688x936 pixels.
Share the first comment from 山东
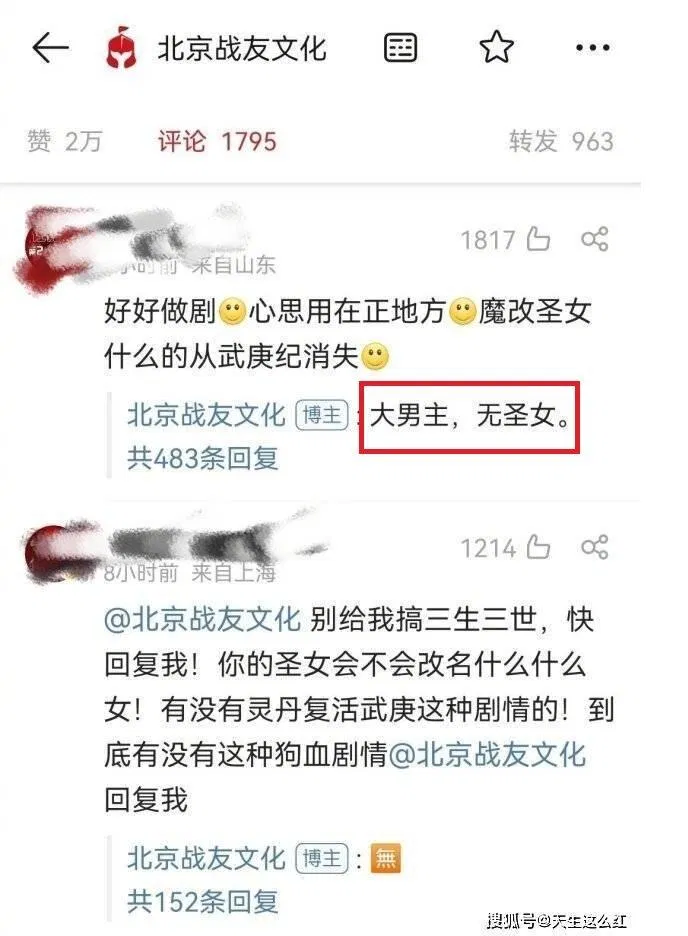pyautogui.click(x=594, y=239)
